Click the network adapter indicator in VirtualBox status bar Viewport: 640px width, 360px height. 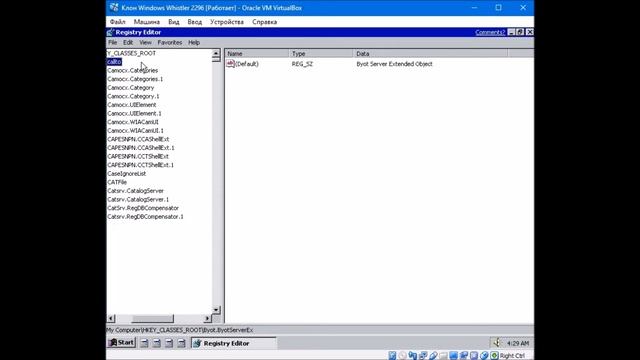(423, 356)
